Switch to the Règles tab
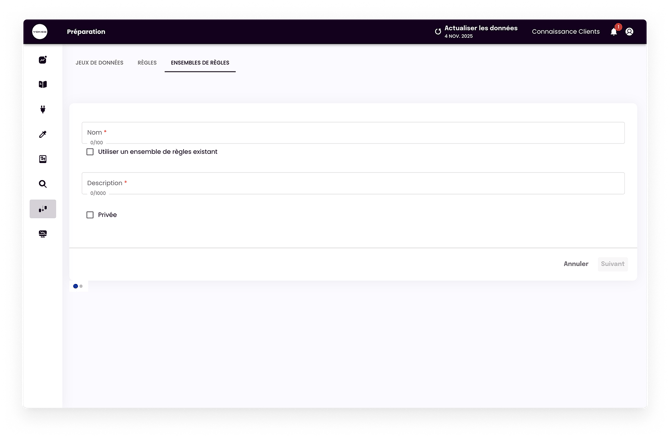The width and height of the screenshot is (670, 436). (x=147, y=63)
